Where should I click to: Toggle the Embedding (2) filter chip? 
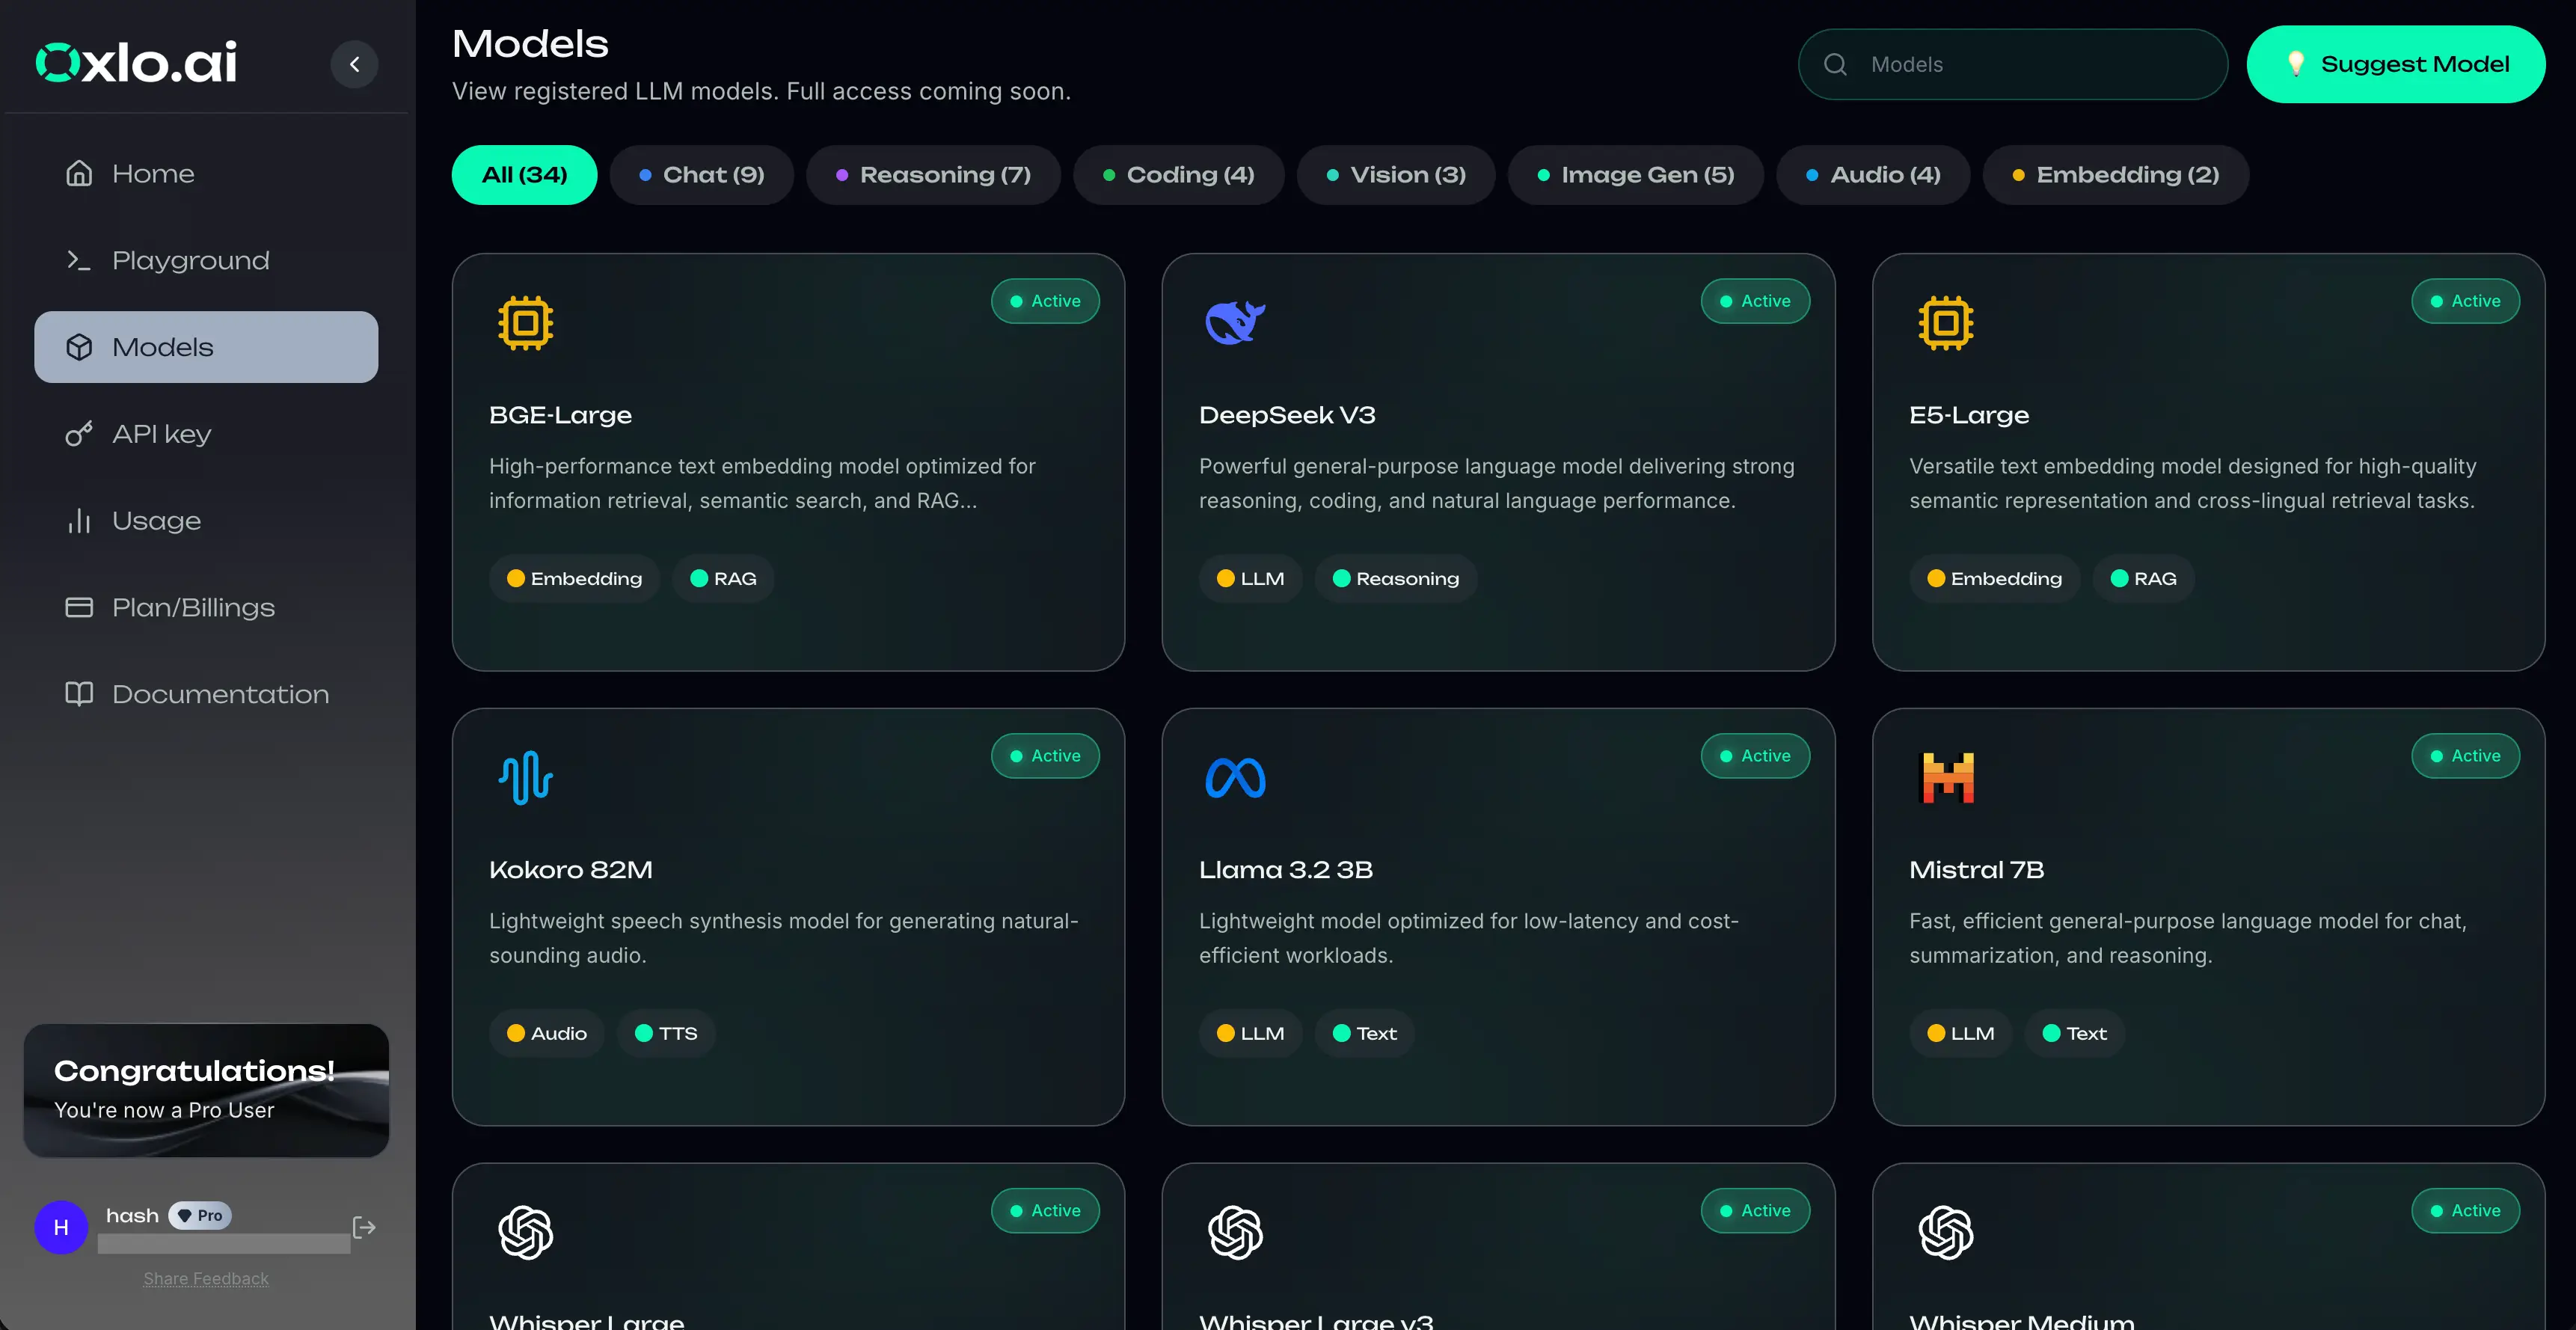pyautogui.click(x=2115, y=174)
